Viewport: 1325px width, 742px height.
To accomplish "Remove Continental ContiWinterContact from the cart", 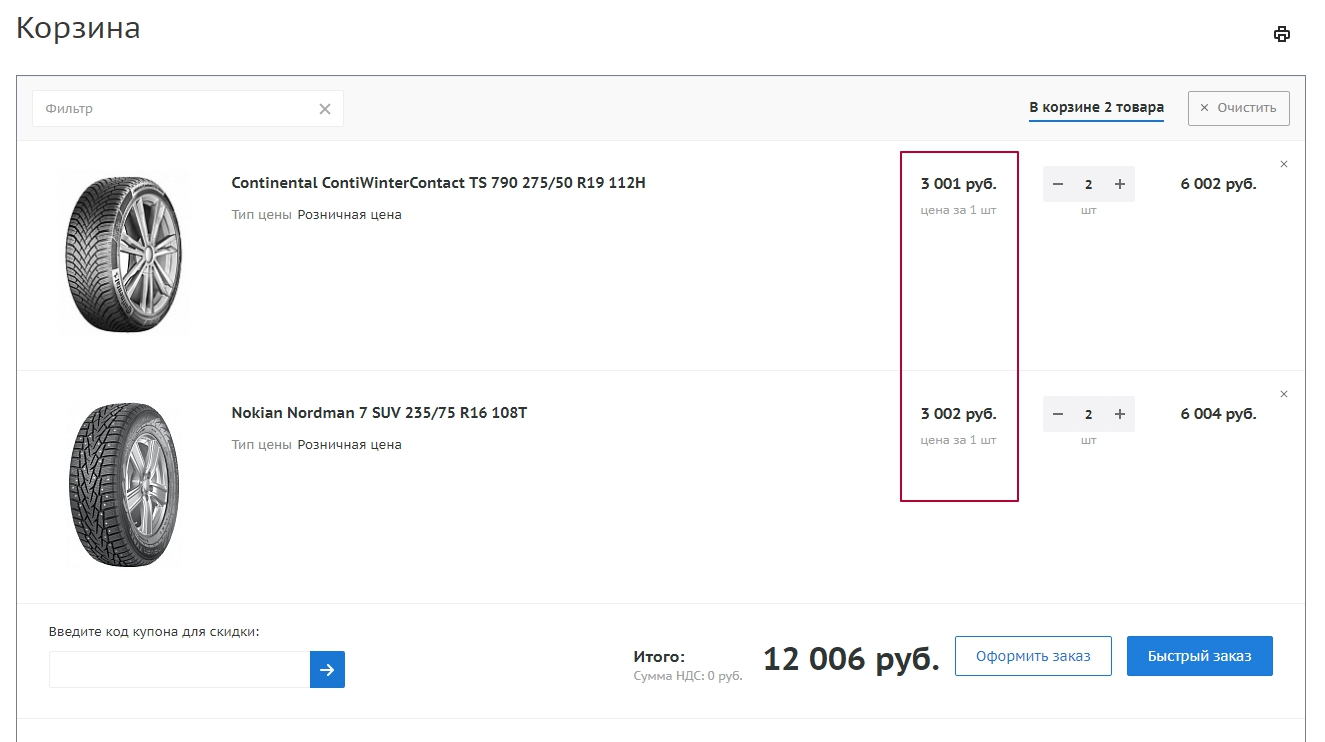I will [1284, 164].
